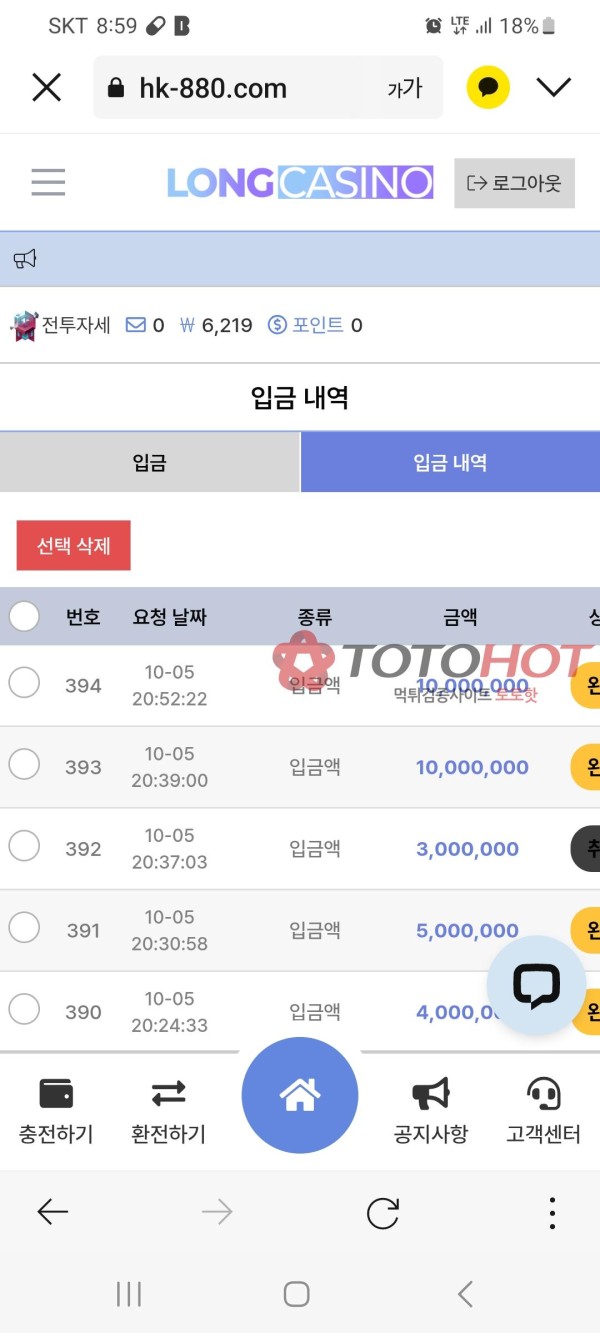Select all rows with the header checkbox
Viewport: 600px width, 1333px height.
(x=25, y=617)
